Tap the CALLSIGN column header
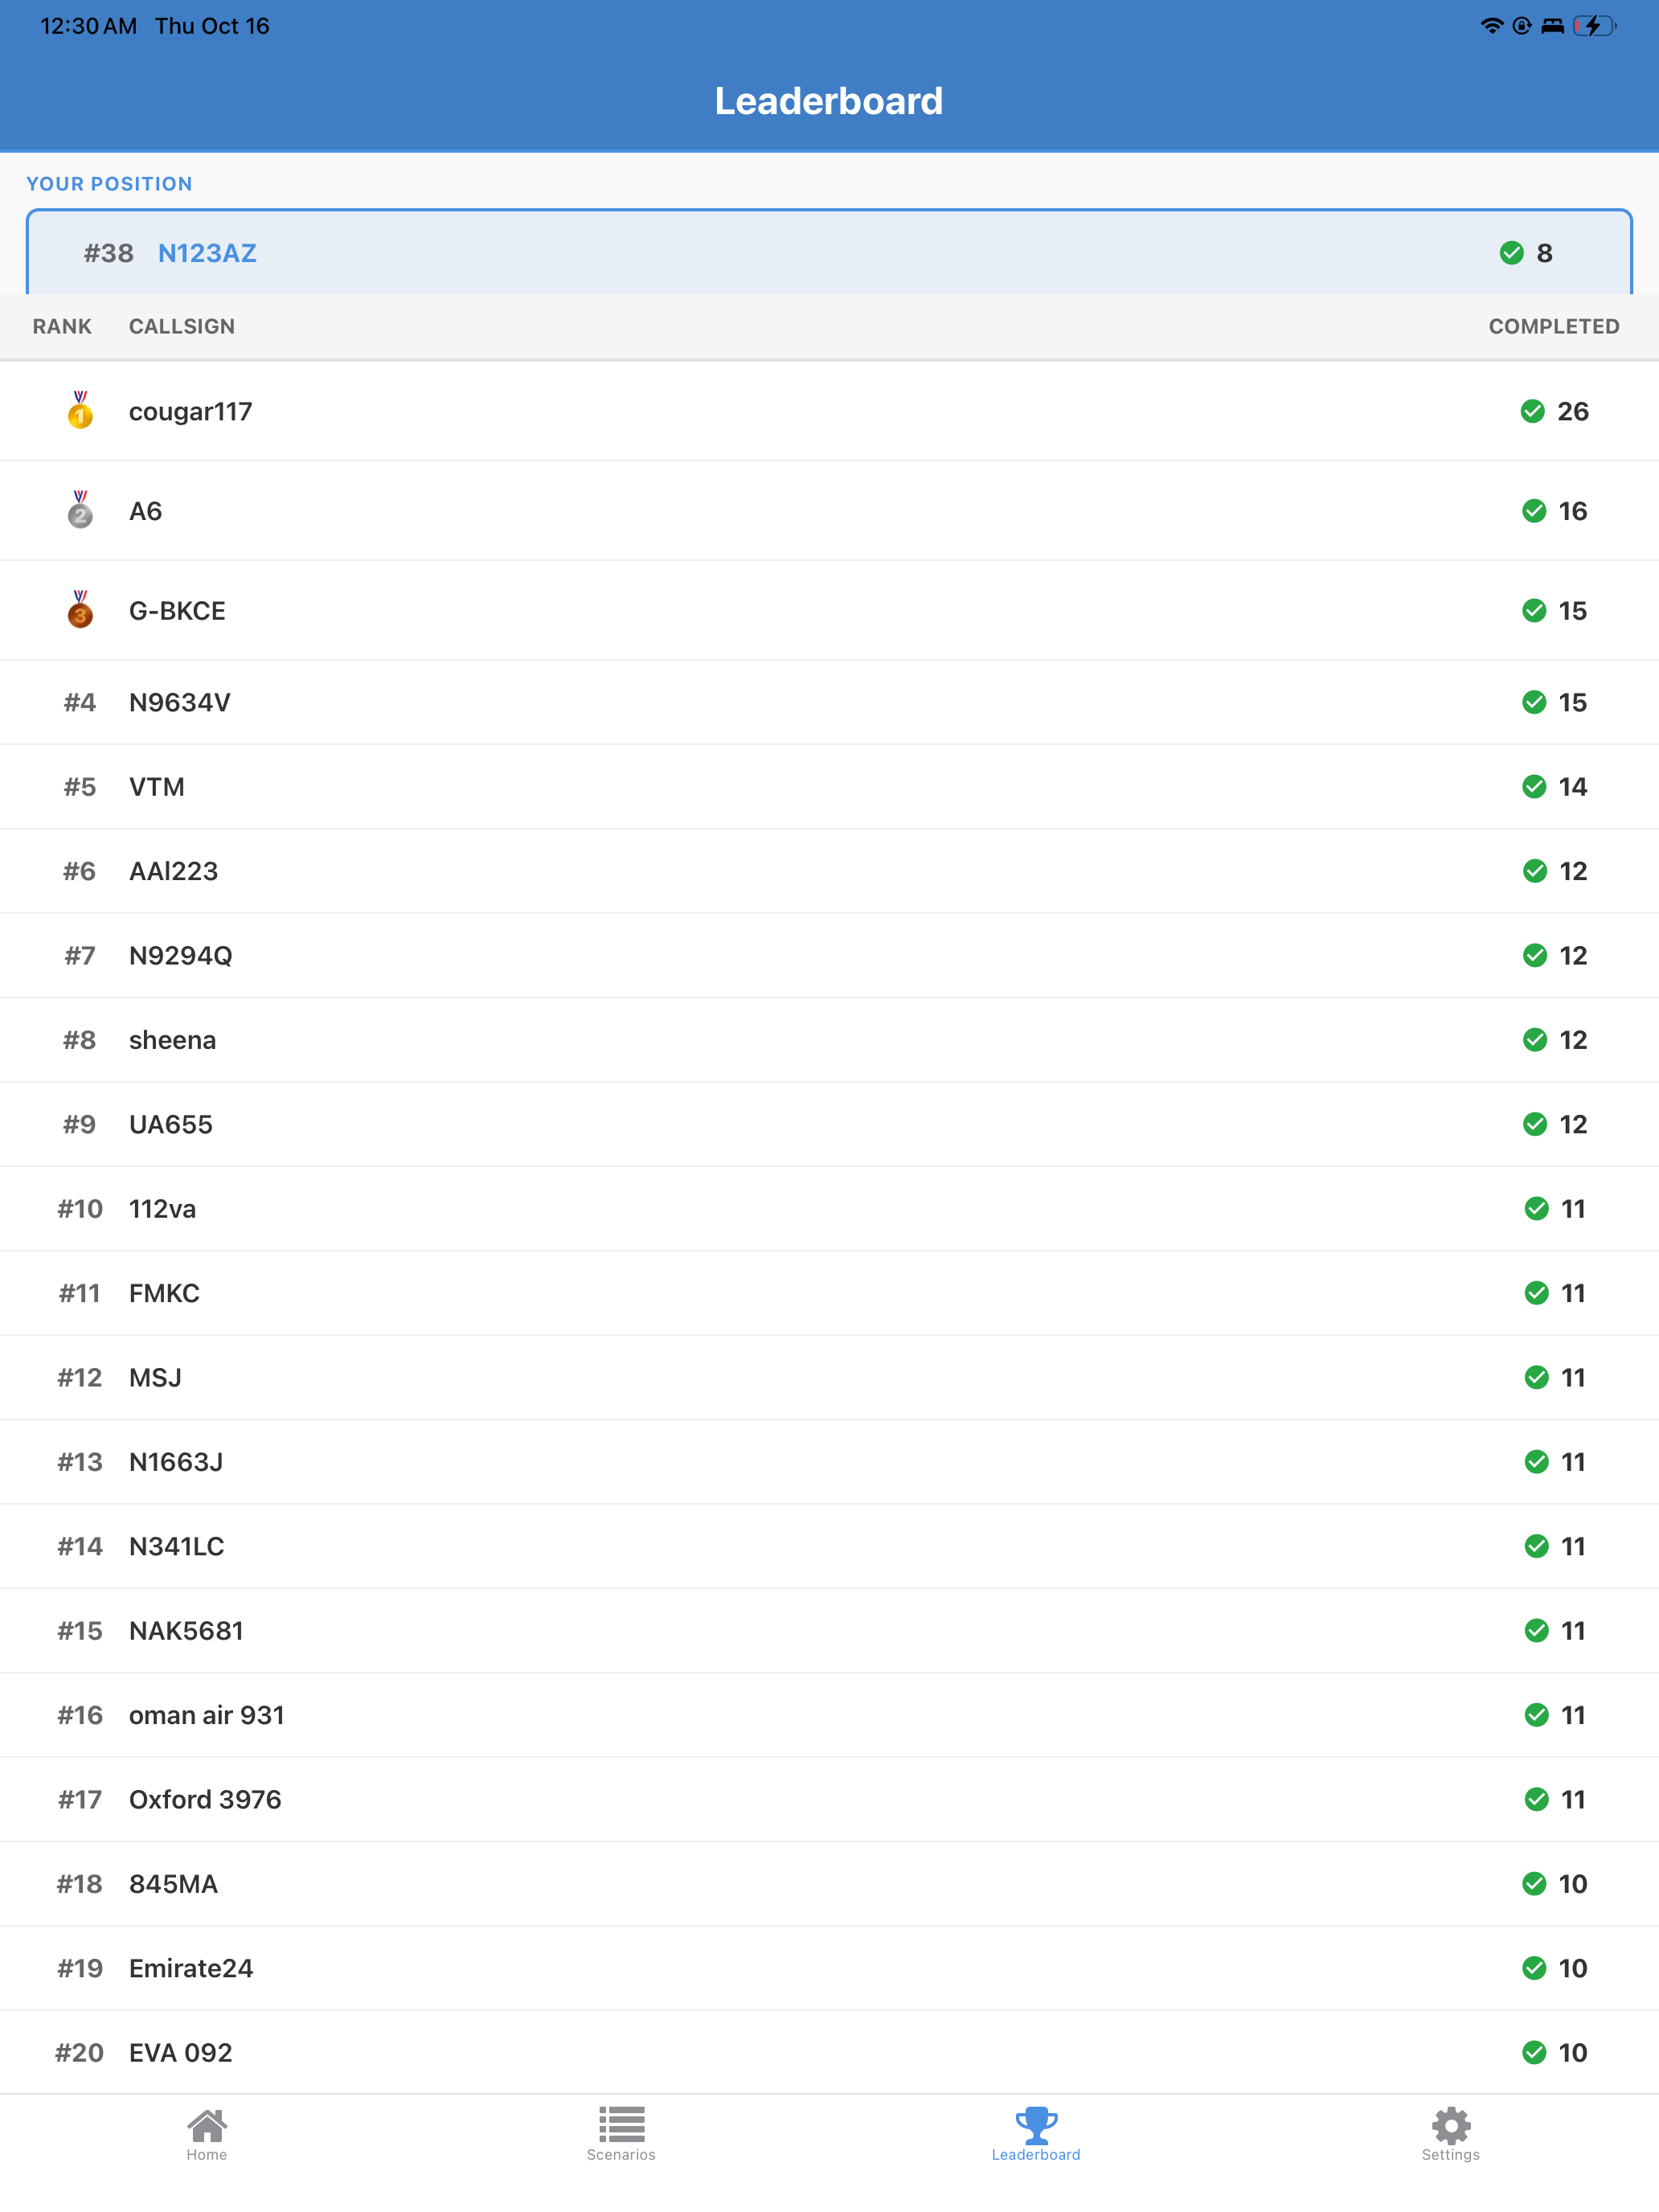Screen dimensions: 1659x2212 (182, 326)
